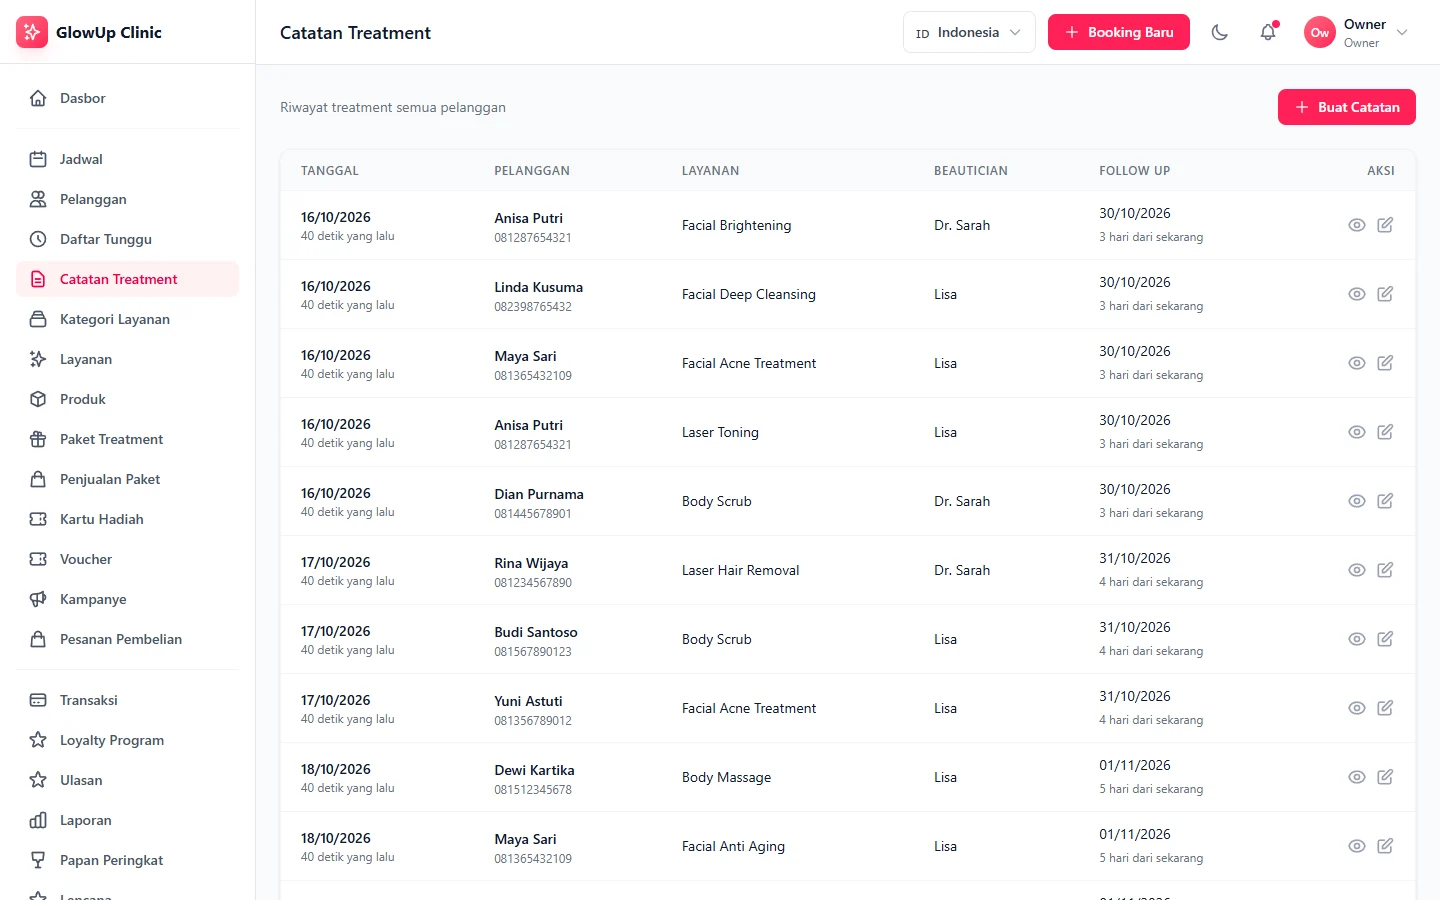Go to Dasbor in sidebar

128,98
